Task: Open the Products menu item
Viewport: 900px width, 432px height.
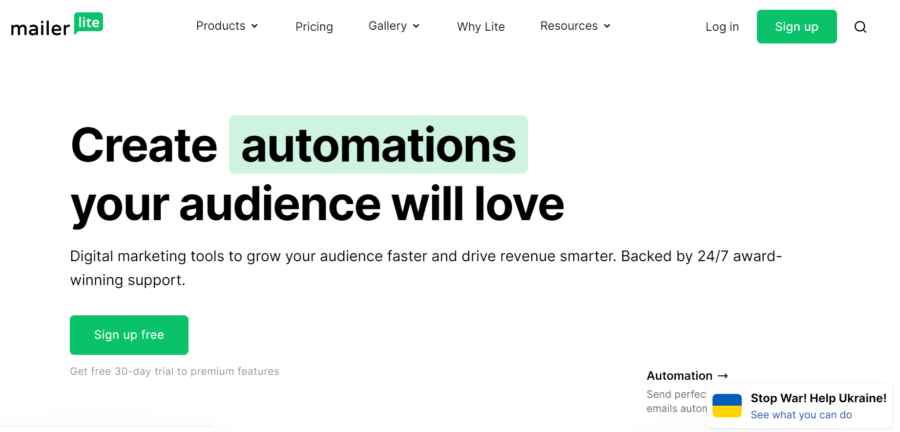Action: pos(227,26)
